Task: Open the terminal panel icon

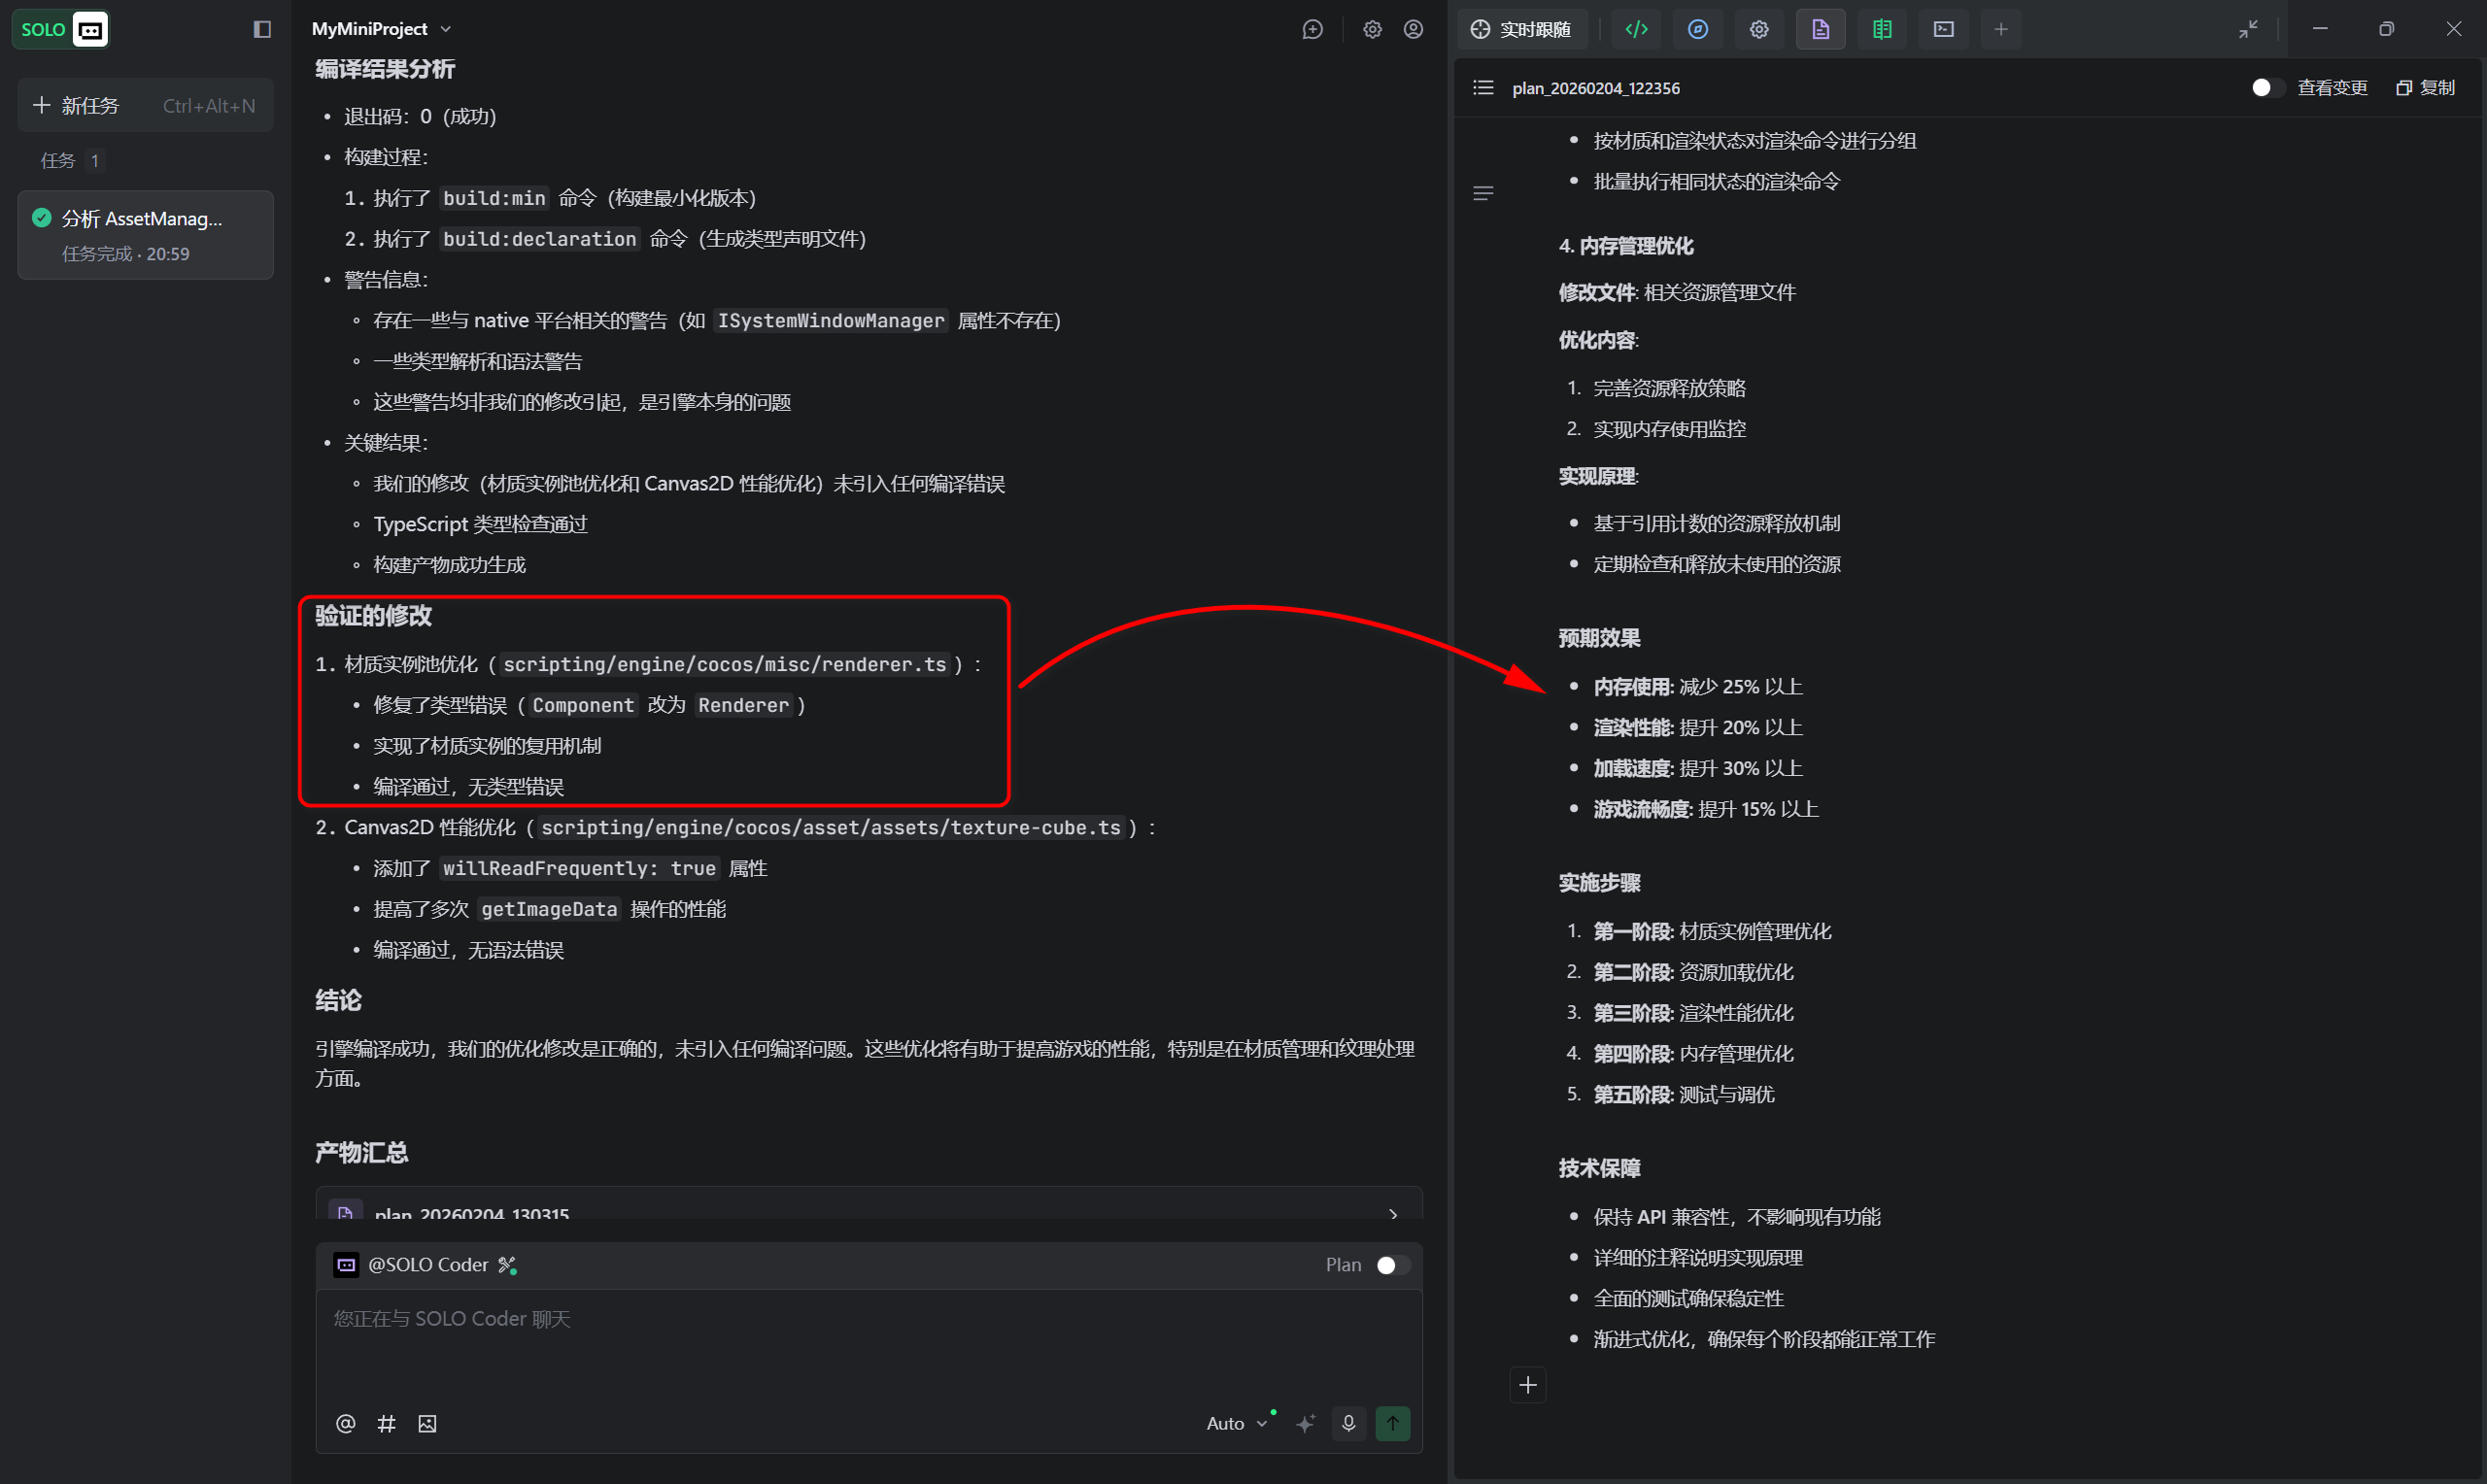Action: tap(1943, 29)
